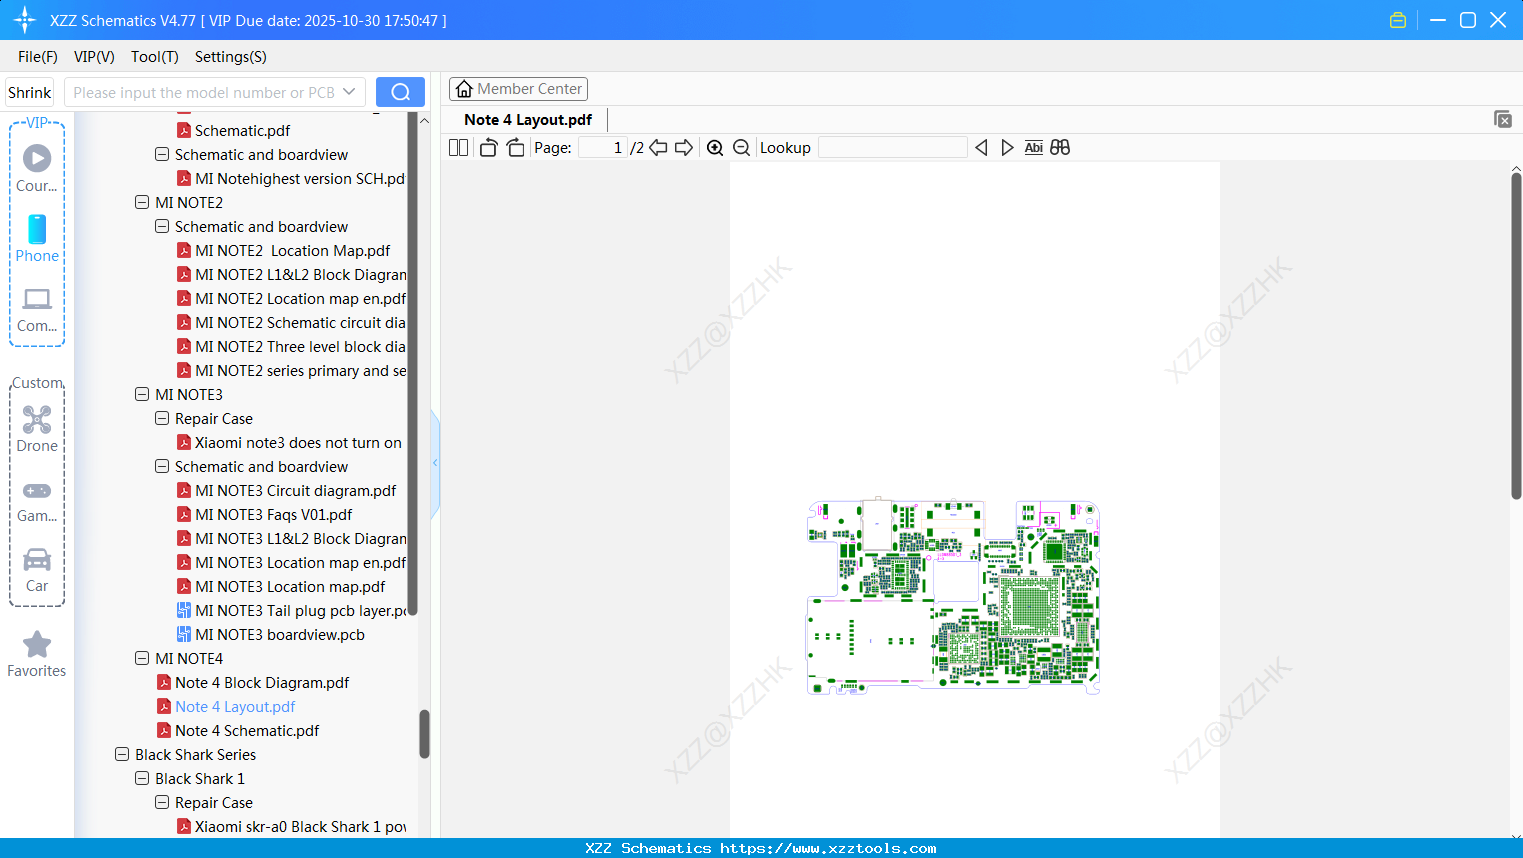Click the XZZ Schematics app logo

click(x=25, y=20)
